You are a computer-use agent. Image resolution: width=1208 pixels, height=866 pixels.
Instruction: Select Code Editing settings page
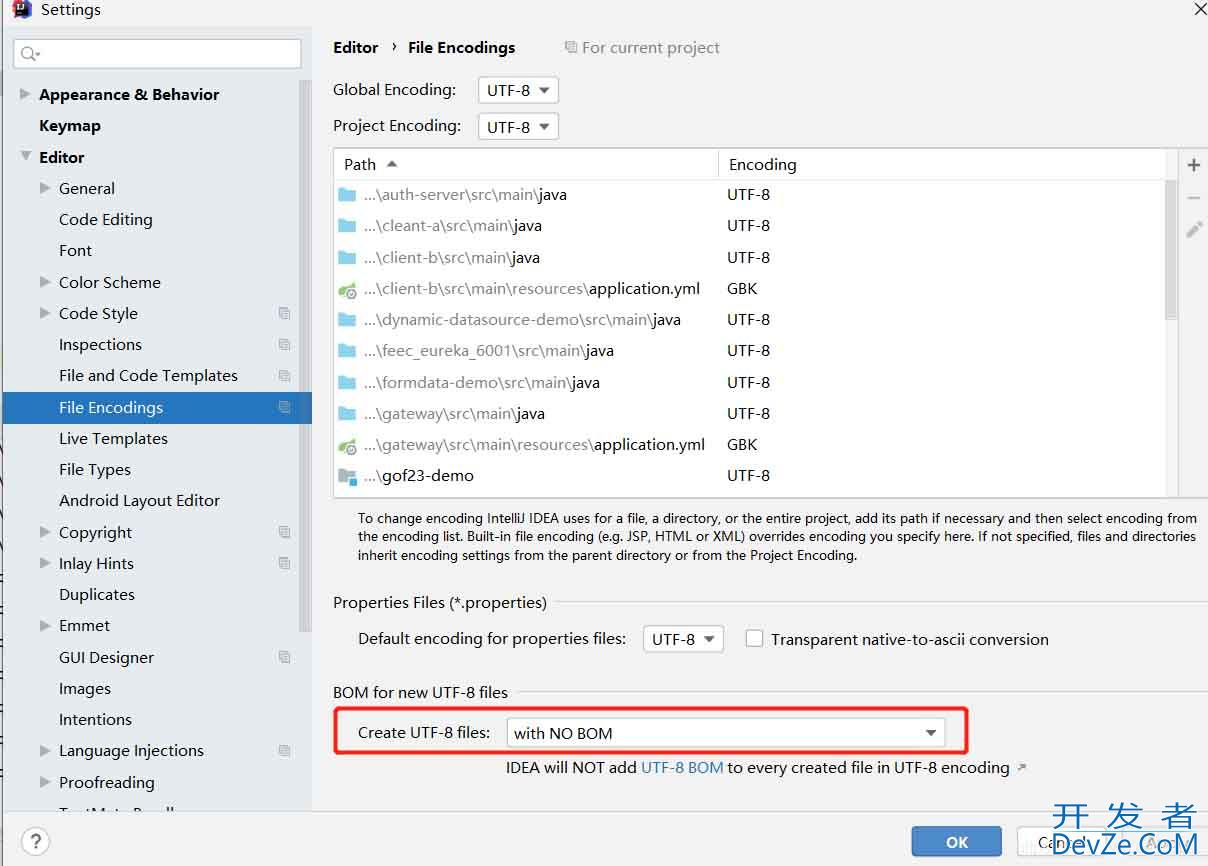click(106, 220)
